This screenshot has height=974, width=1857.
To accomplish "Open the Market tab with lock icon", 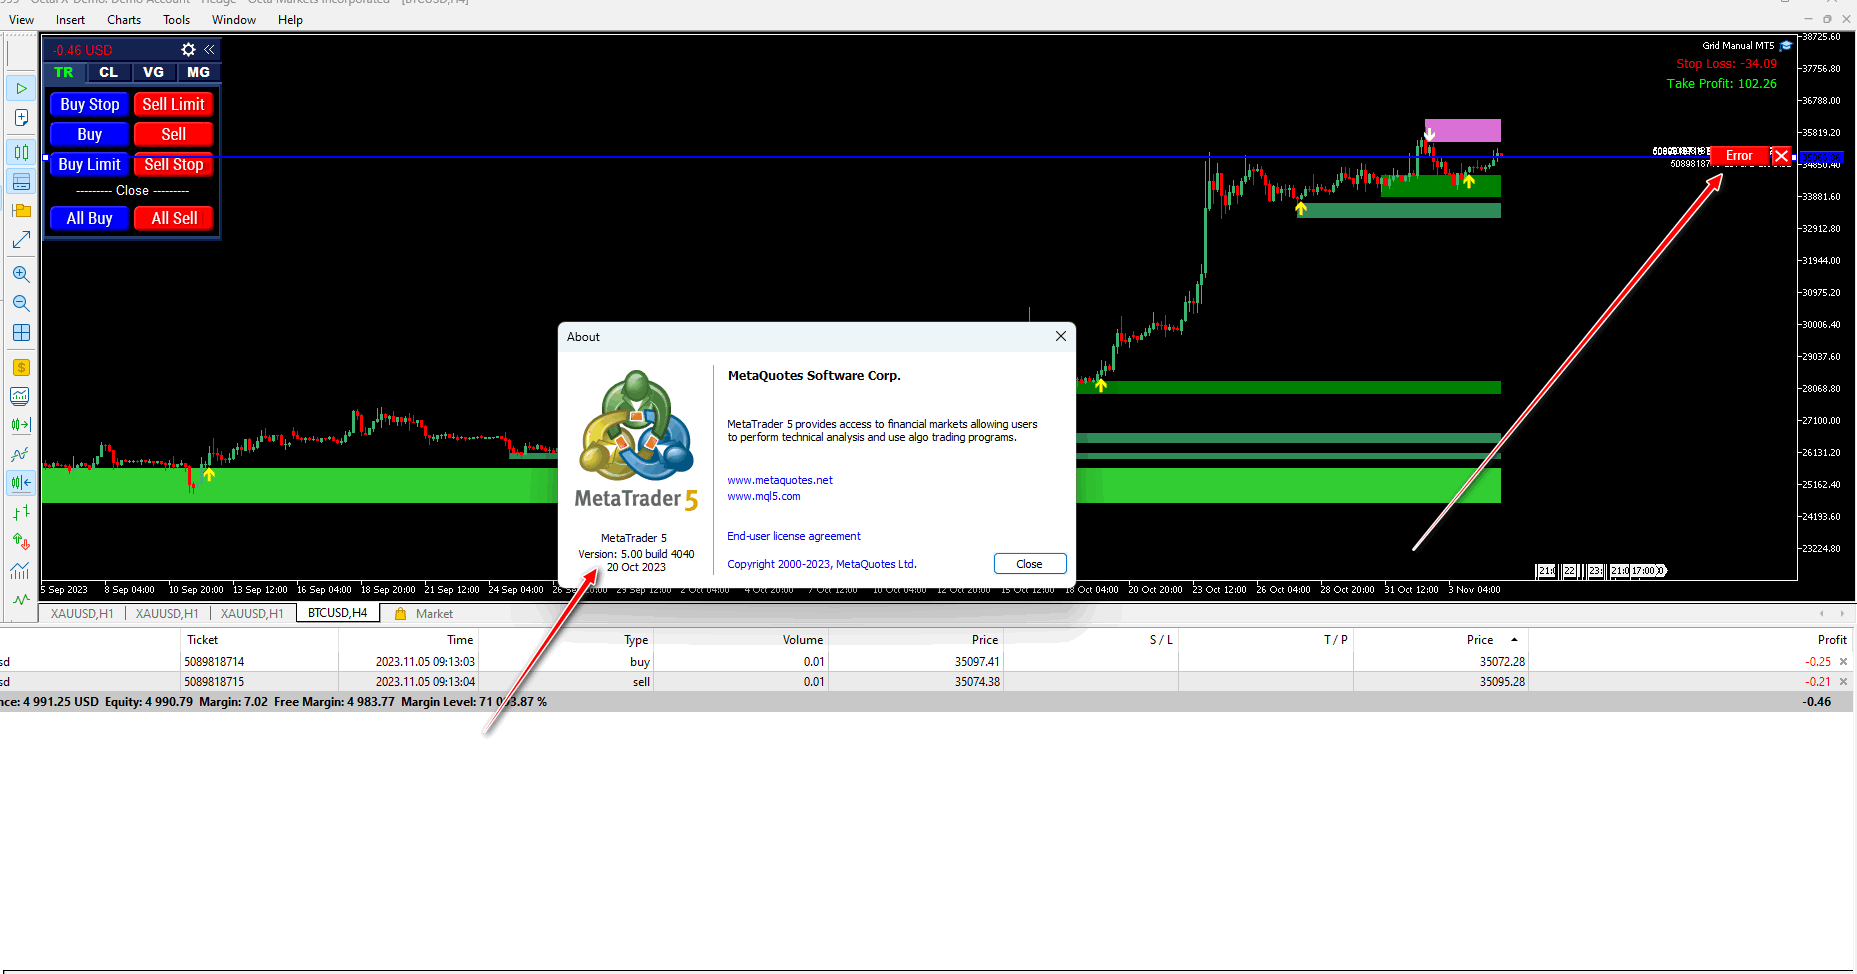I will [x=424, y=614].
